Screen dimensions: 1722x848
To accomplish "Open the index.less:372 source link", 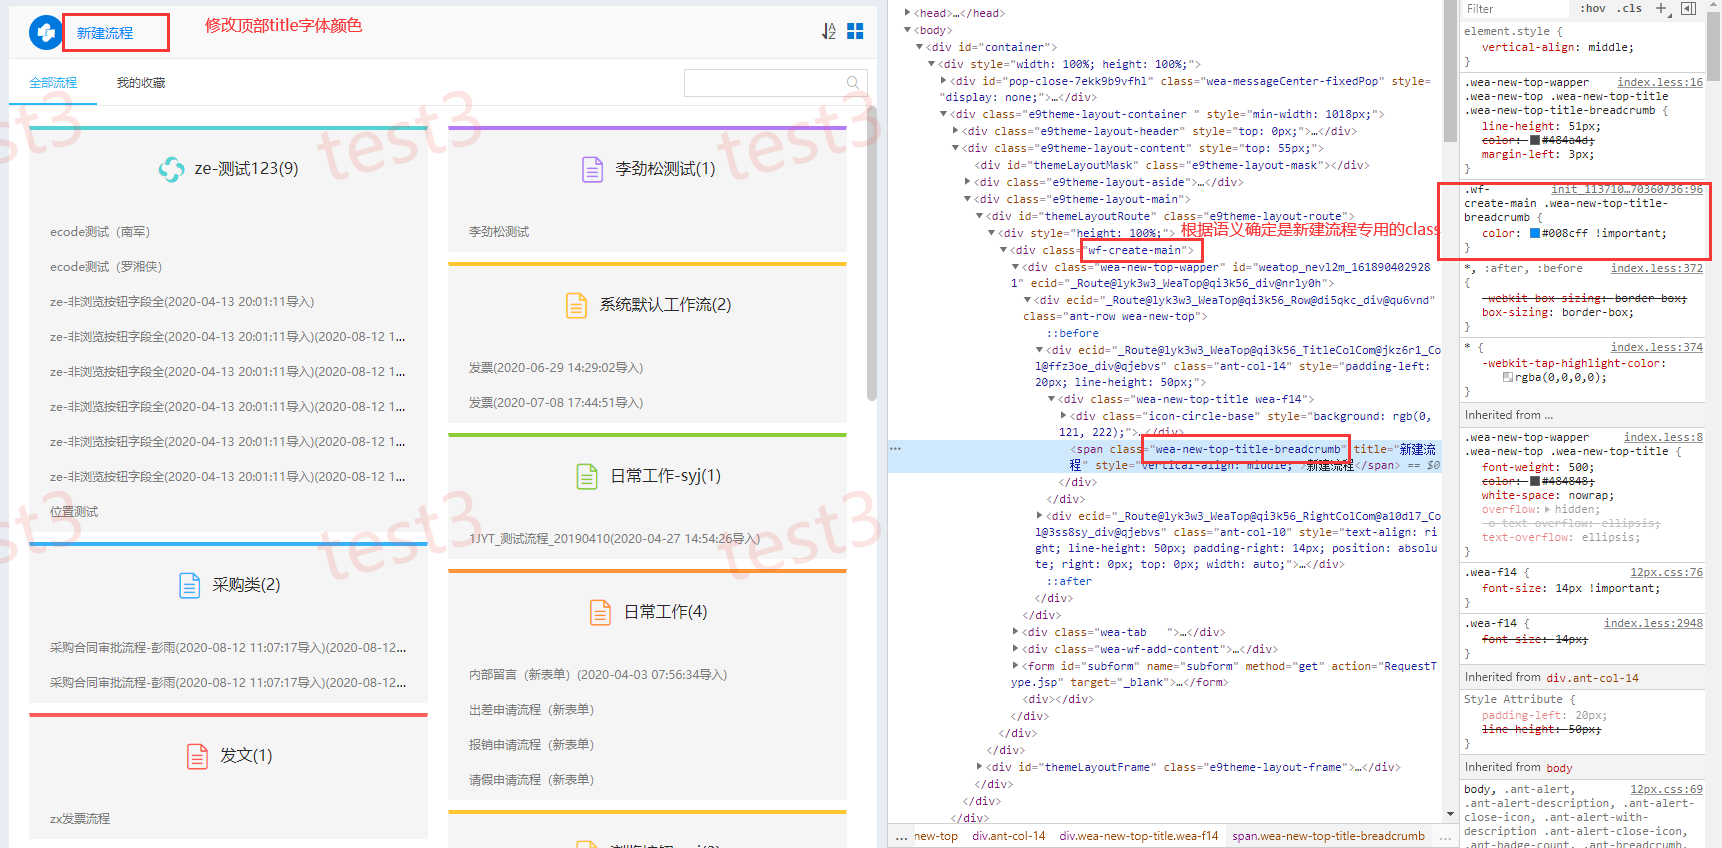I will (1656, 268).
